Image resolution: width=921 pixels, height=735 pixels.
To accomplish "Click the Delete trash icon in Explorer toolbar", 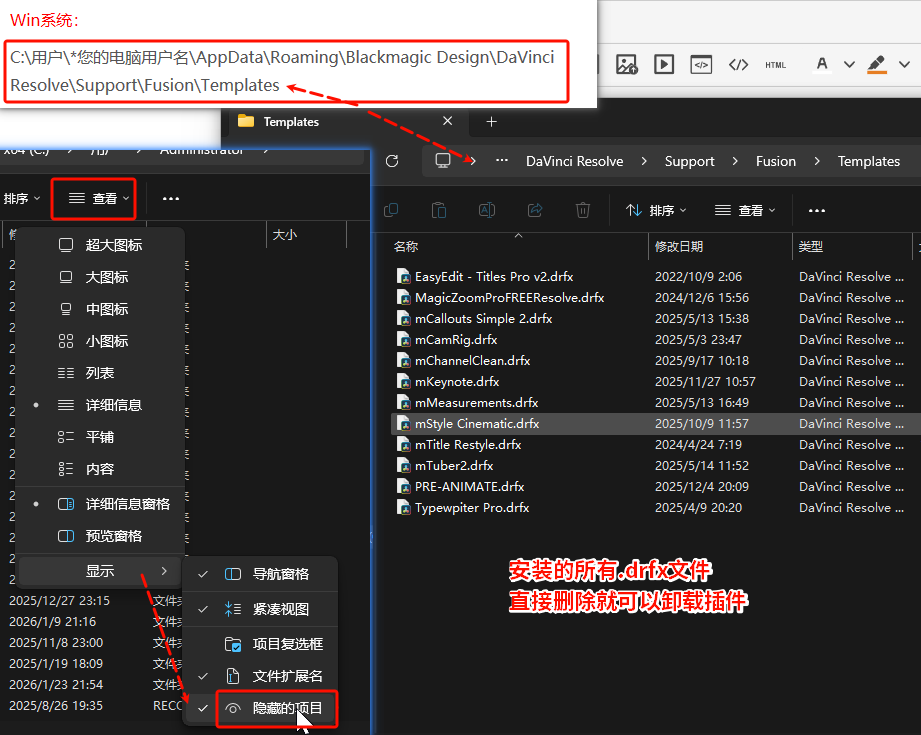I will (x=583, y=210).
